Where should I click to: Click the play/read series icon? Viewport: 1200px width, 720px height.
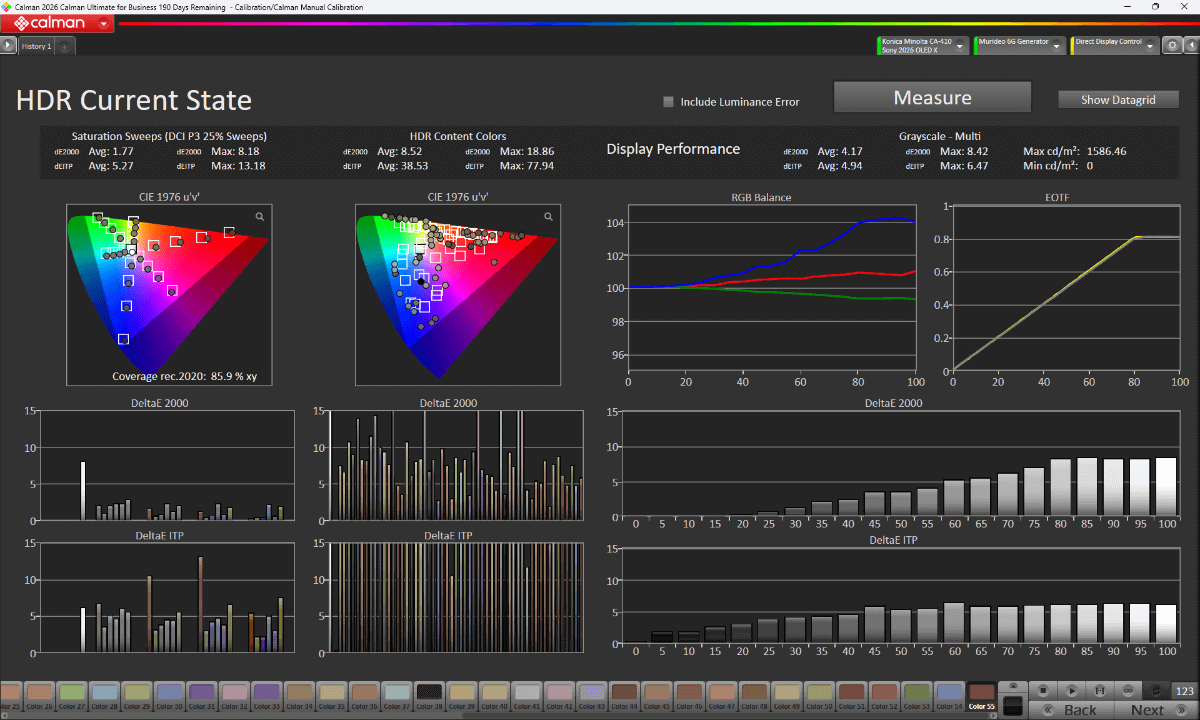pos(1071,690)
